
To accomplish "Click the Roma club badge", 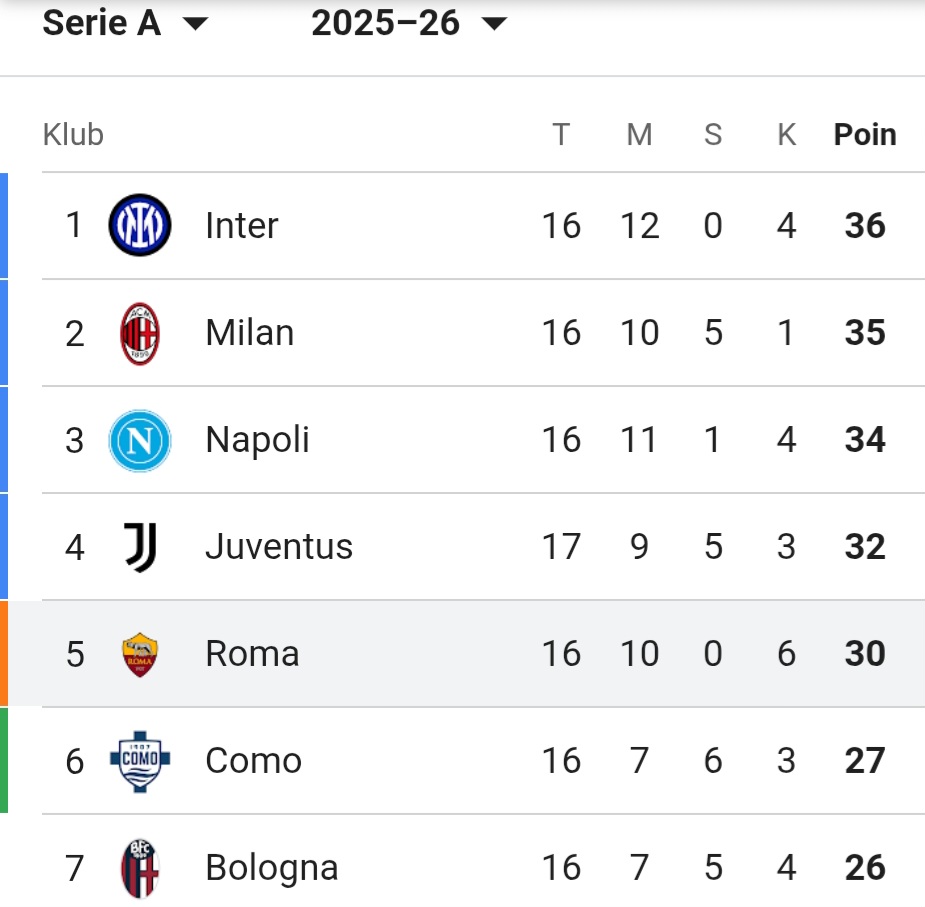I will tap(140, 653).
